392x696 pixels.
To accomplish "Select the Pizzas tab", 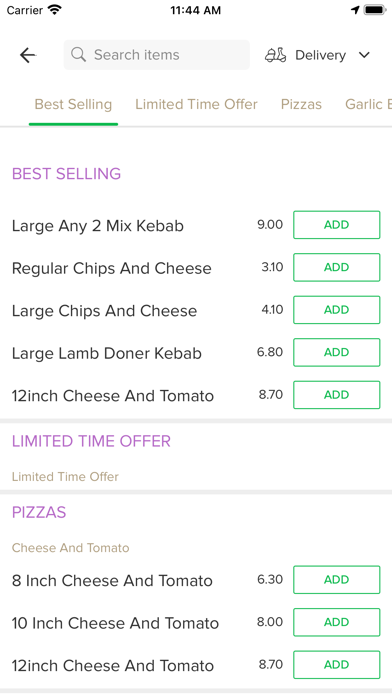I will click(x=301, y=104).
